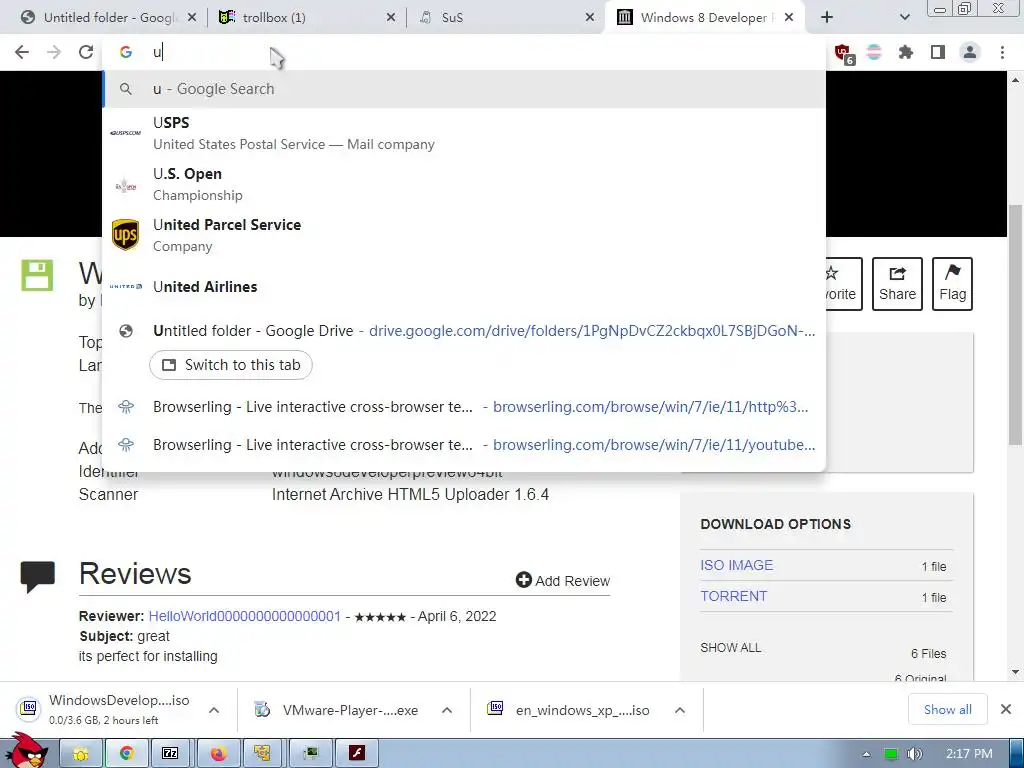Screen dimensions: 1024x768
Task: Click the scrollbar down arrow
Action: click(1015, 671)
